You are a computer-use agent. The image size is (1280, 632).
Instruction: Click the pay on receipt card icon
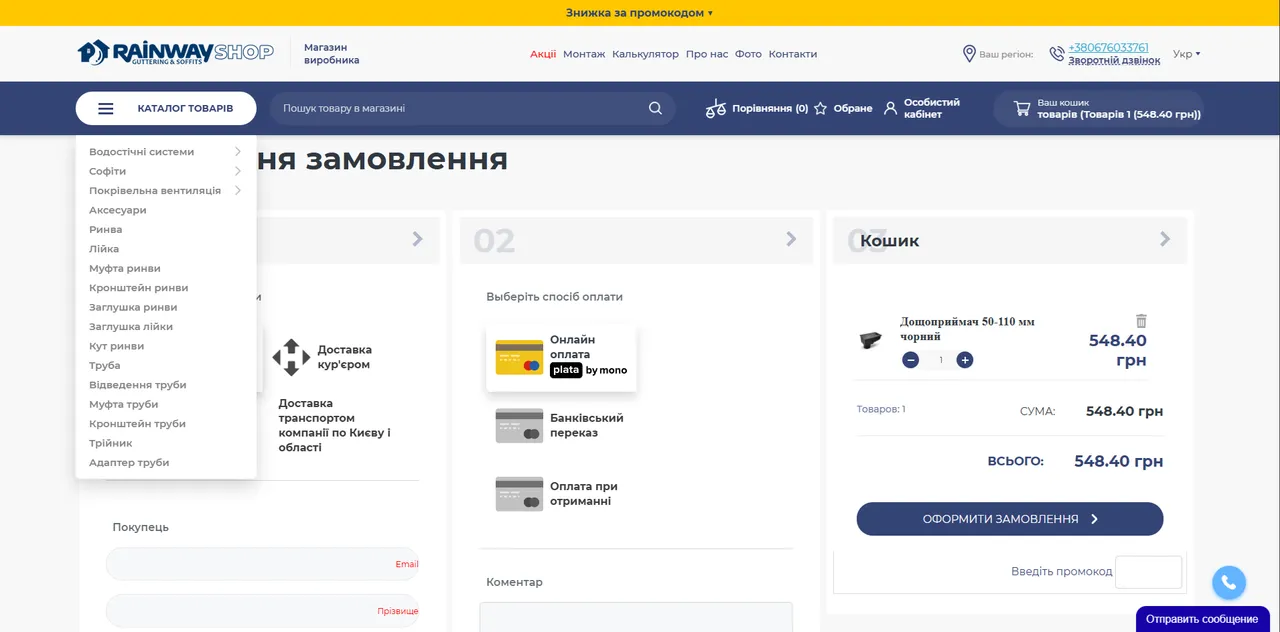coord(519,494)
